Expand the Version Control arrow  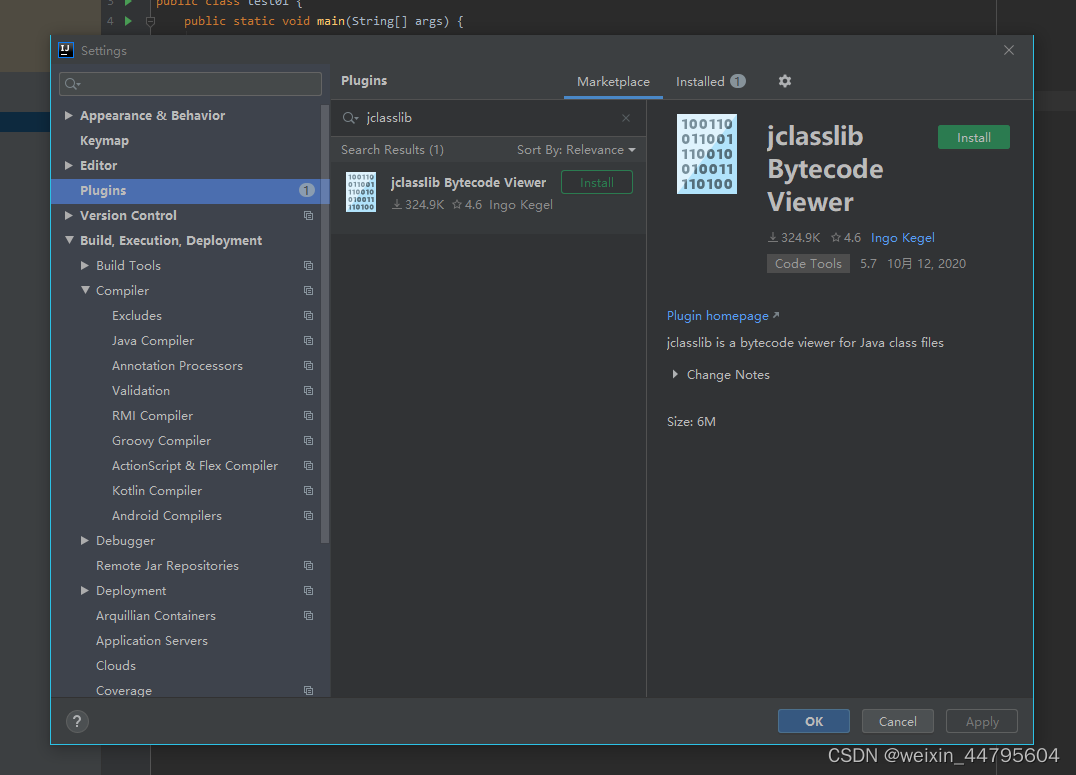[x=69, y=216]
